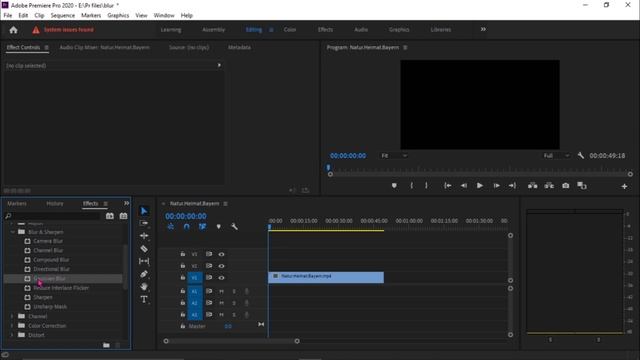Click the Add Marker button in Program monitor
640x360 pixels.
[x=394, y=186]
